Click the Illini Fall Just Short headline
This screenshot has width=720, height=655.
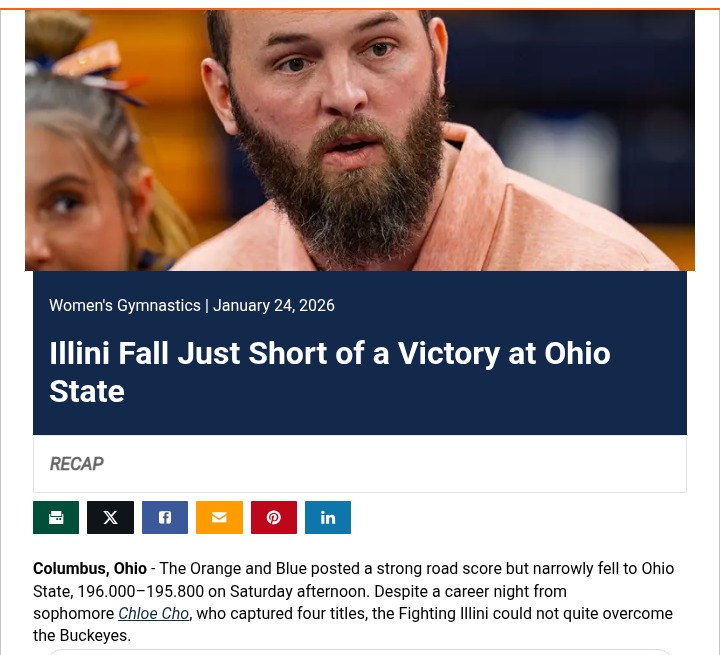pos(329,371)
